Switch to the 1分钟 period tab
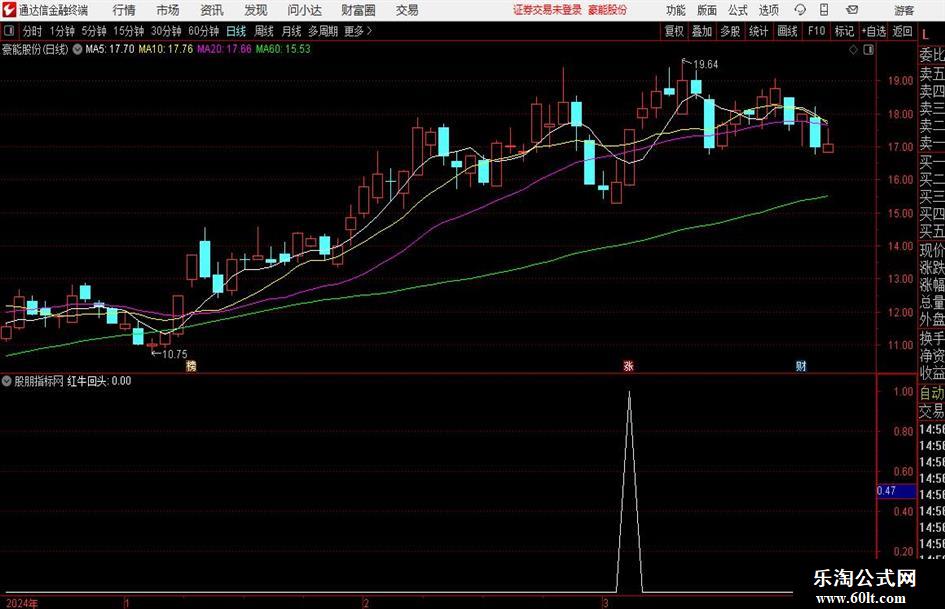 click(62, 31)
